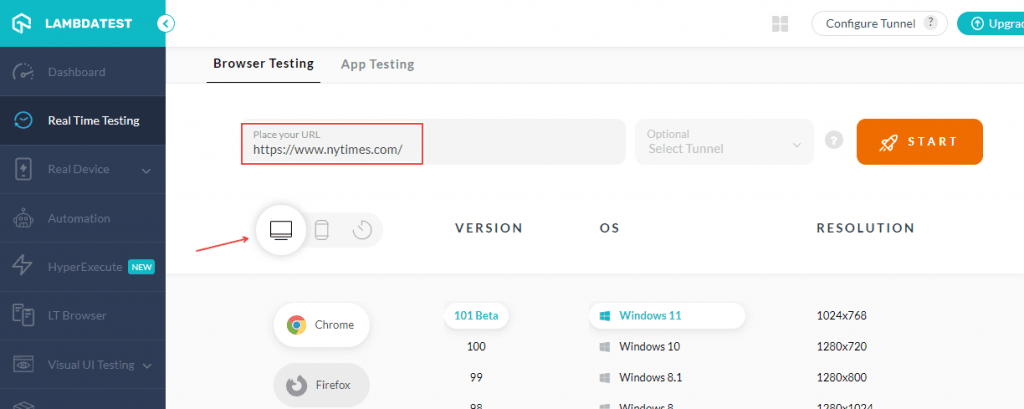Click the LambdaTest logo icon

(x=22, y=23)
